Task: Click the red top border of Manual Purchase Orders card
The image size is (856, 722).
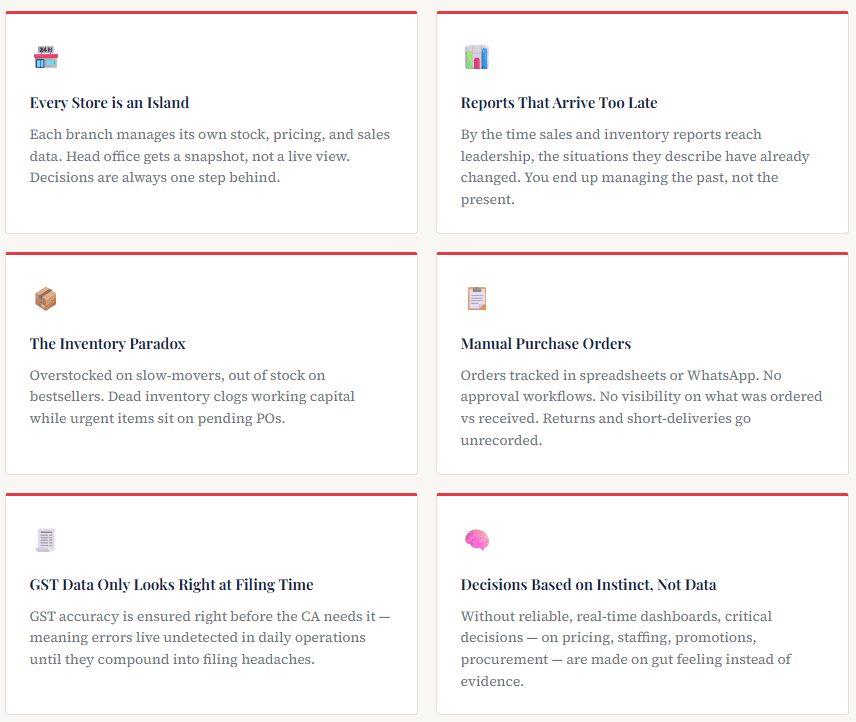Action: [x=642, y=254]
